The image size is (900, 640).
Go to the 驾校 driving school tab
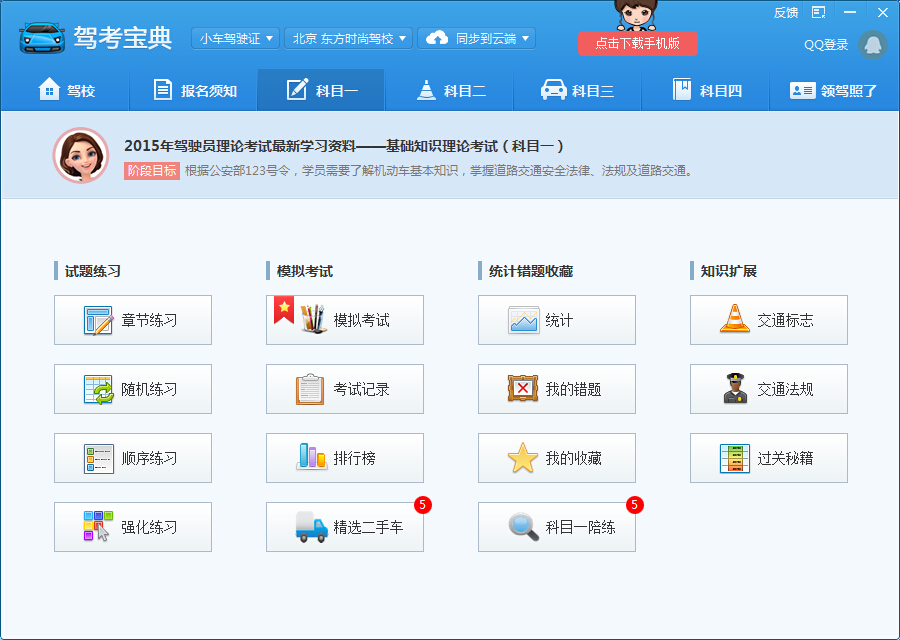(x=66, y=91)
